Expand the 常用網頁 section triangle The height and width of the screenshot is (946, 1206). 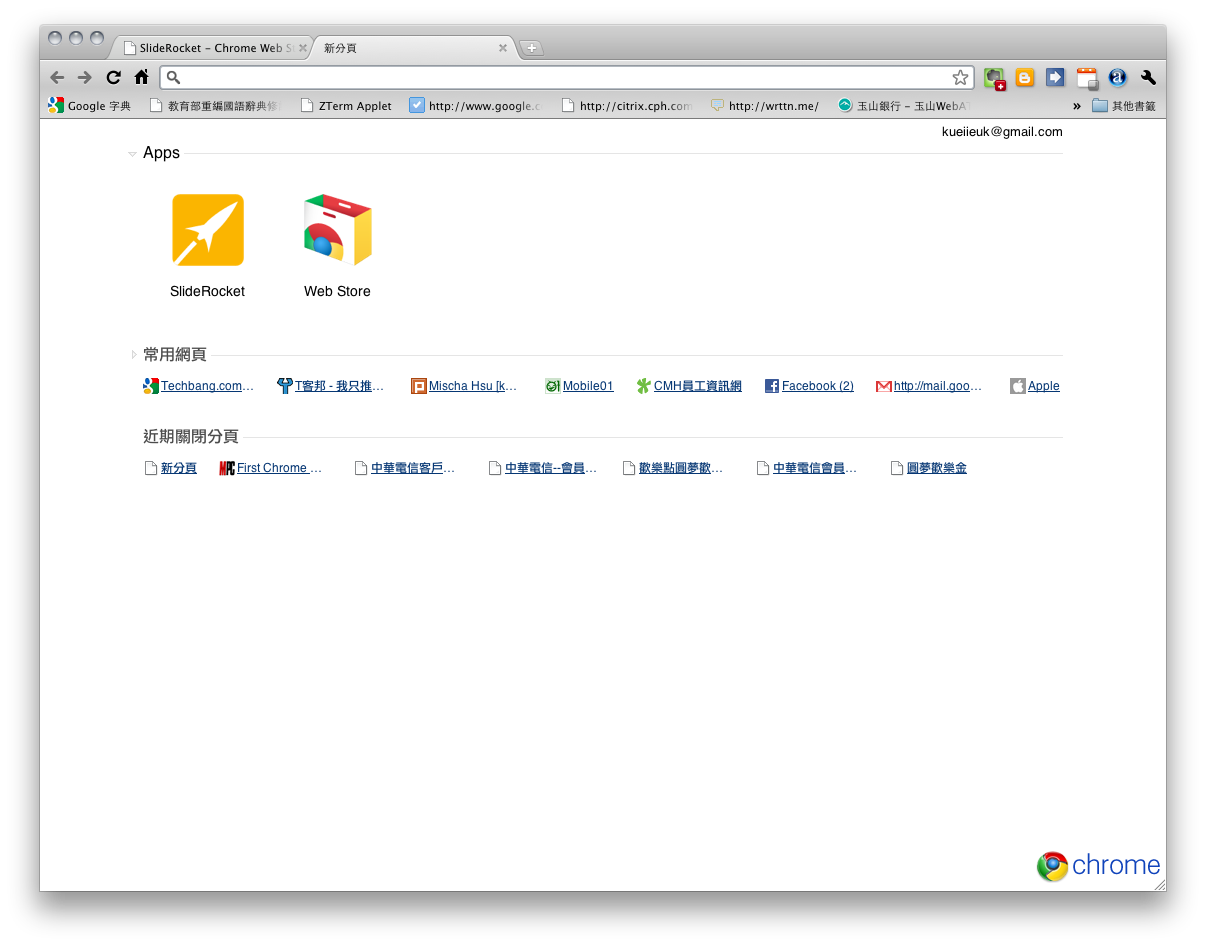coord(133,355)
